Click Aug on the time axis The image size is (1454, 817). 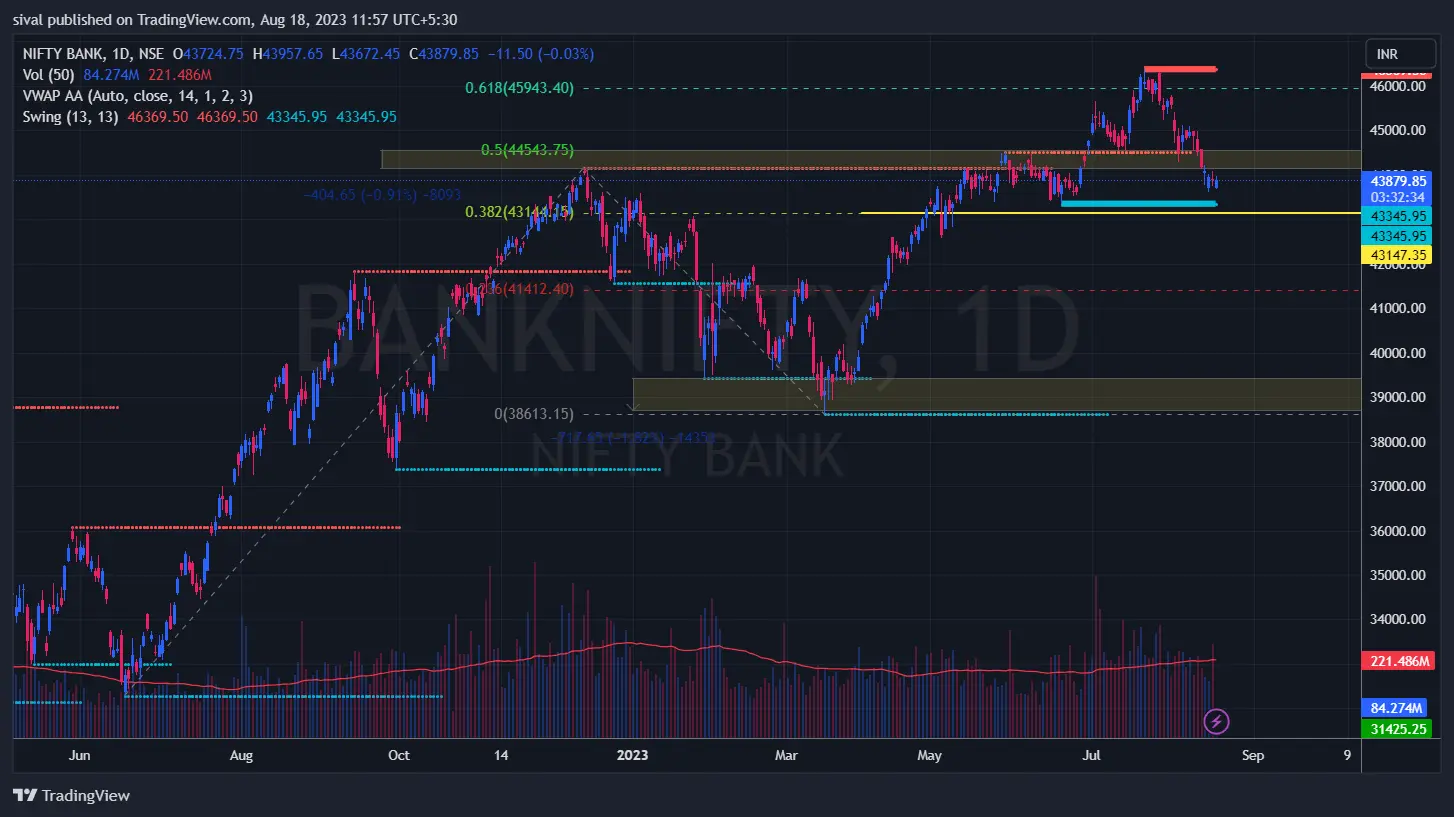244,756
